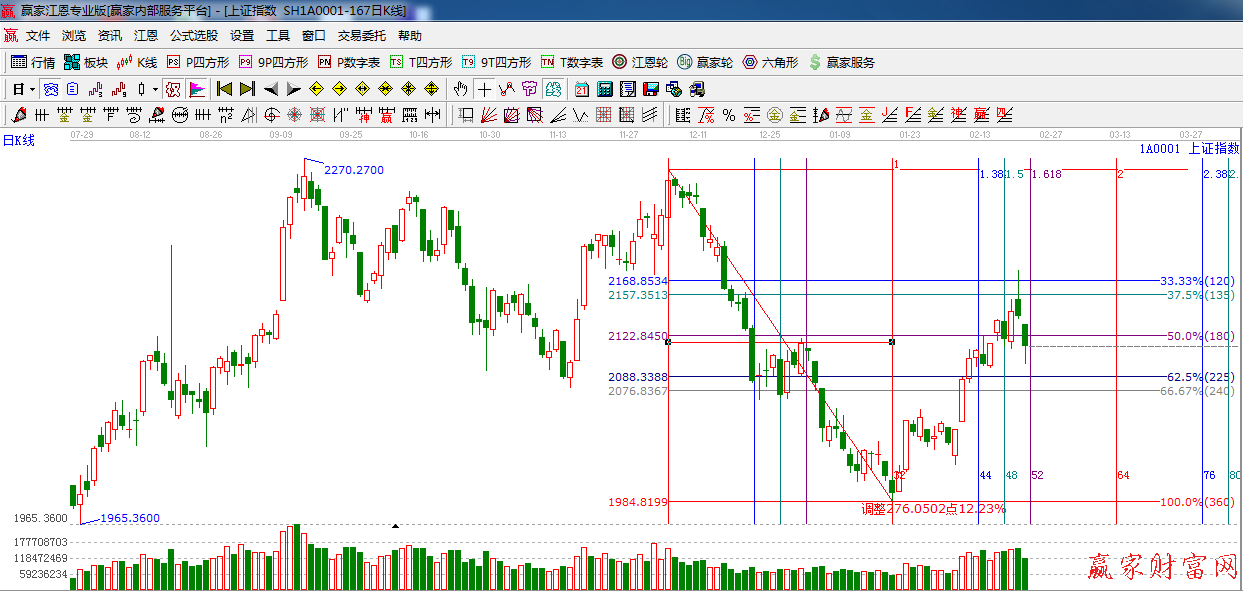This screenshot has height=591, width=1243.
Task: Toggle the 权 price adjustment button
Action: [x=173, y=89]
